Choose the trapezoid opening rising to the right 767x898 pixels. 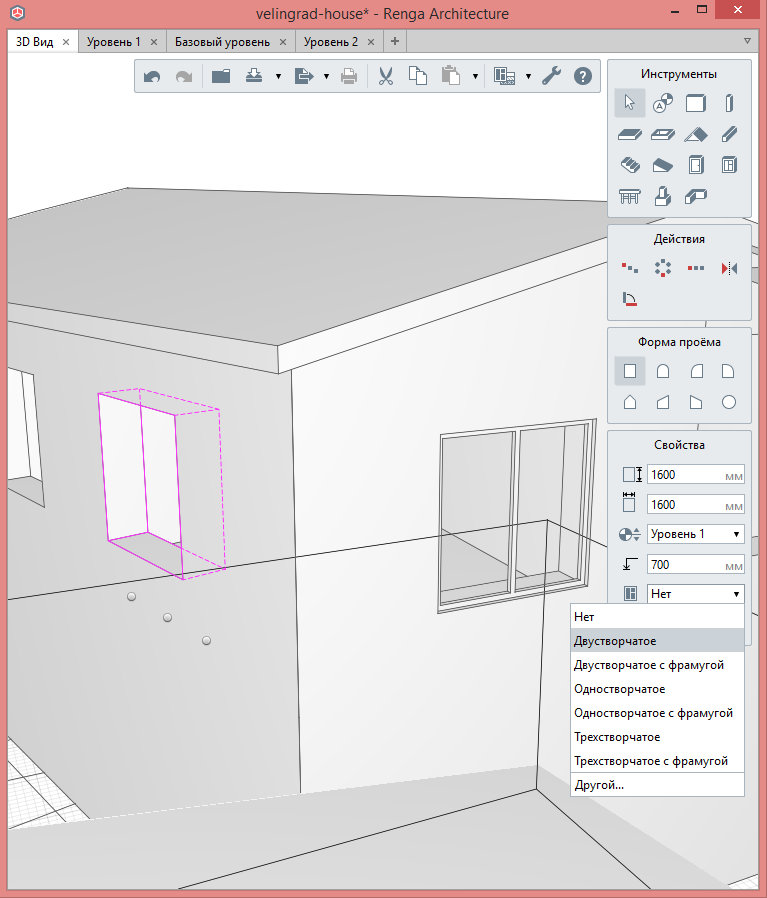coord(663,402)
